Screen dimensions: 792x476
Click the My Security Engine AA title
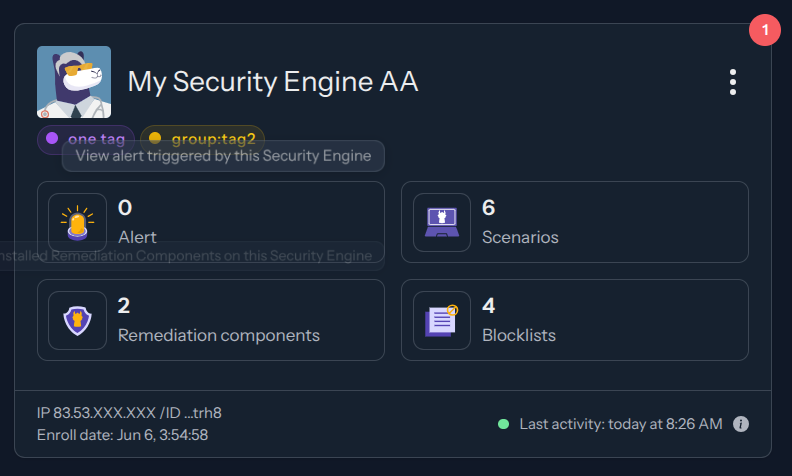click(x=273, y=83)
